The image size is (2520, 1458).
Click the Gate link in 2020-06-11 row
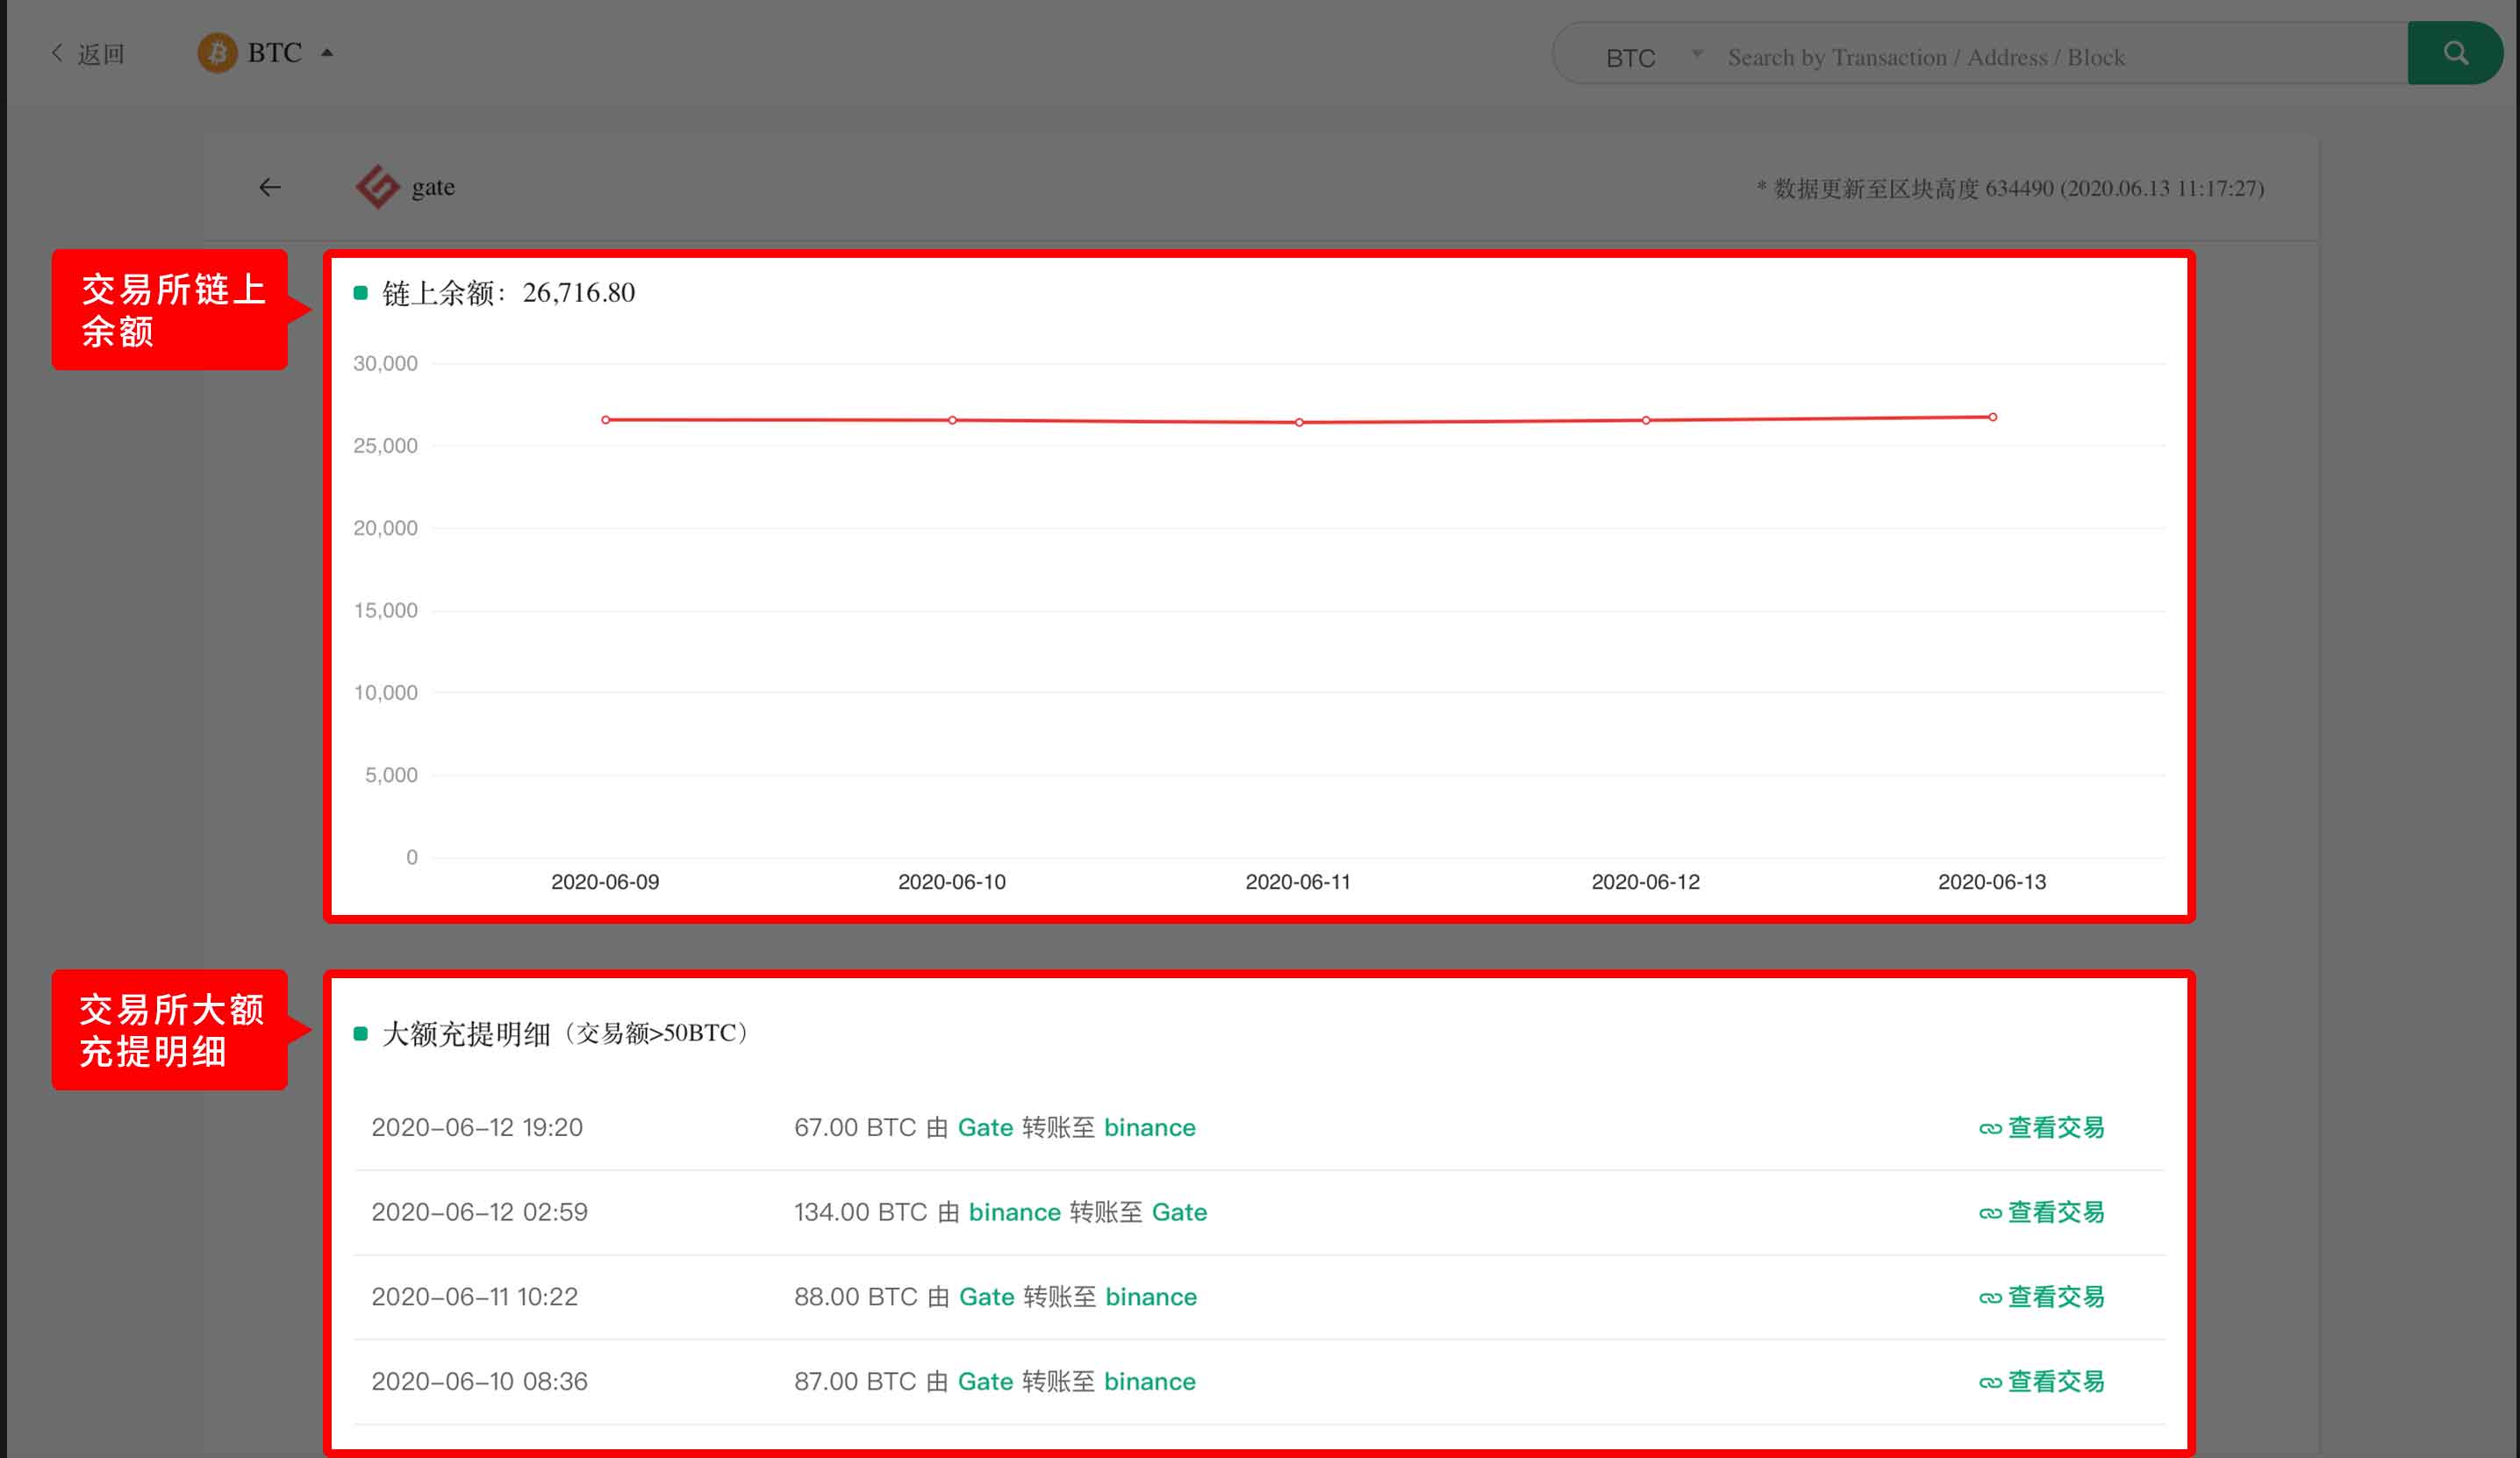point(986,1297)
